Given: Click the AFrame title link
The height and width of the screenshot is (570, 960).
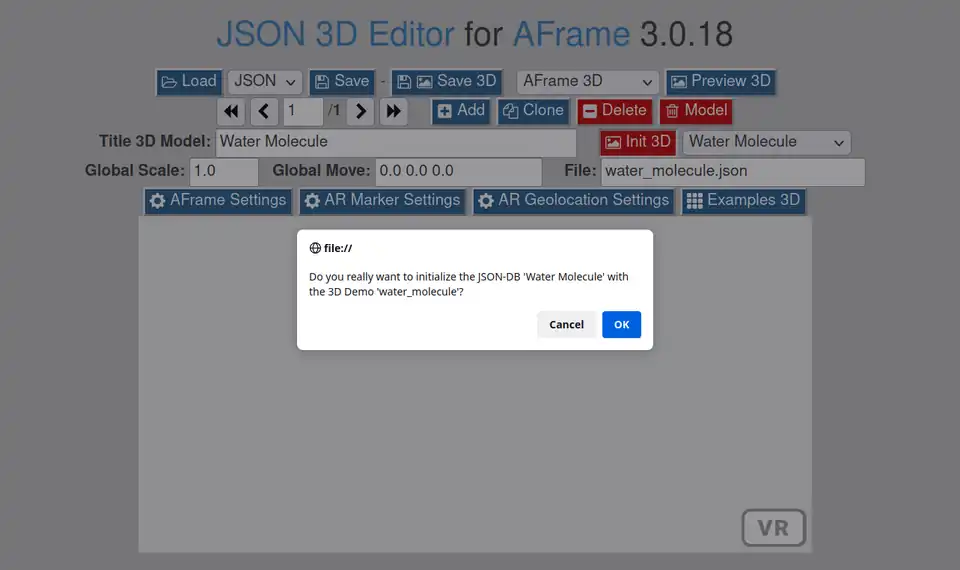Looking at the screenshot, I should (571, 34).
